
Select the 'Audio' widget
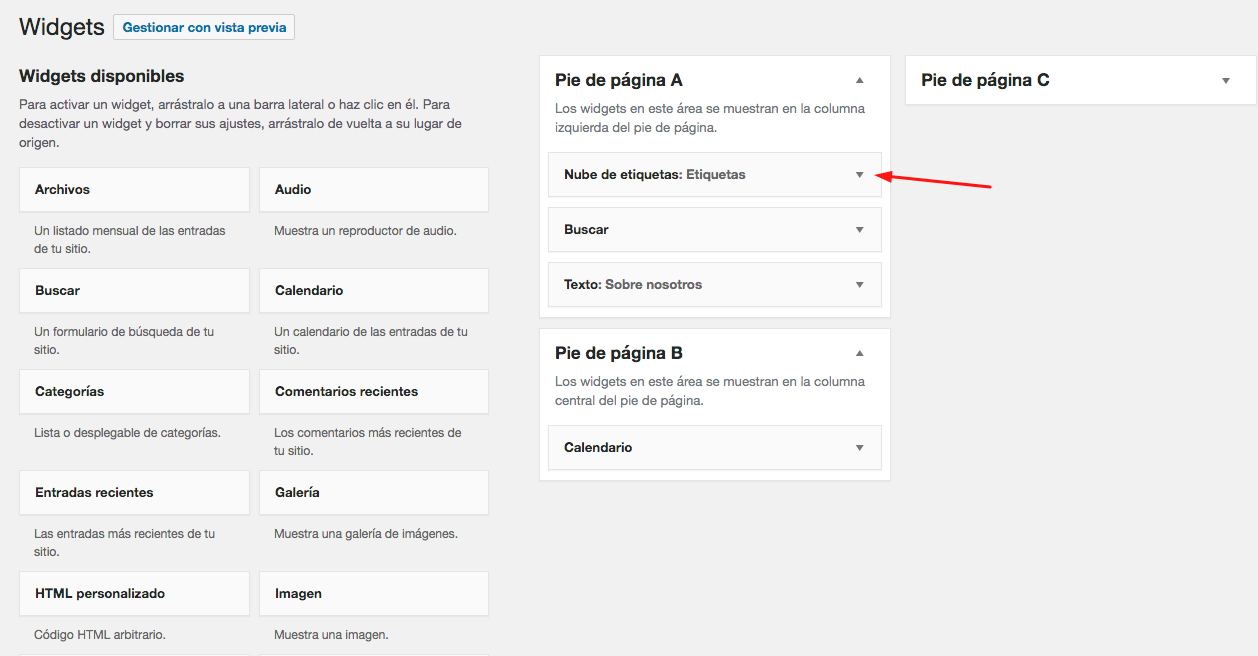(x=373, y=189)
